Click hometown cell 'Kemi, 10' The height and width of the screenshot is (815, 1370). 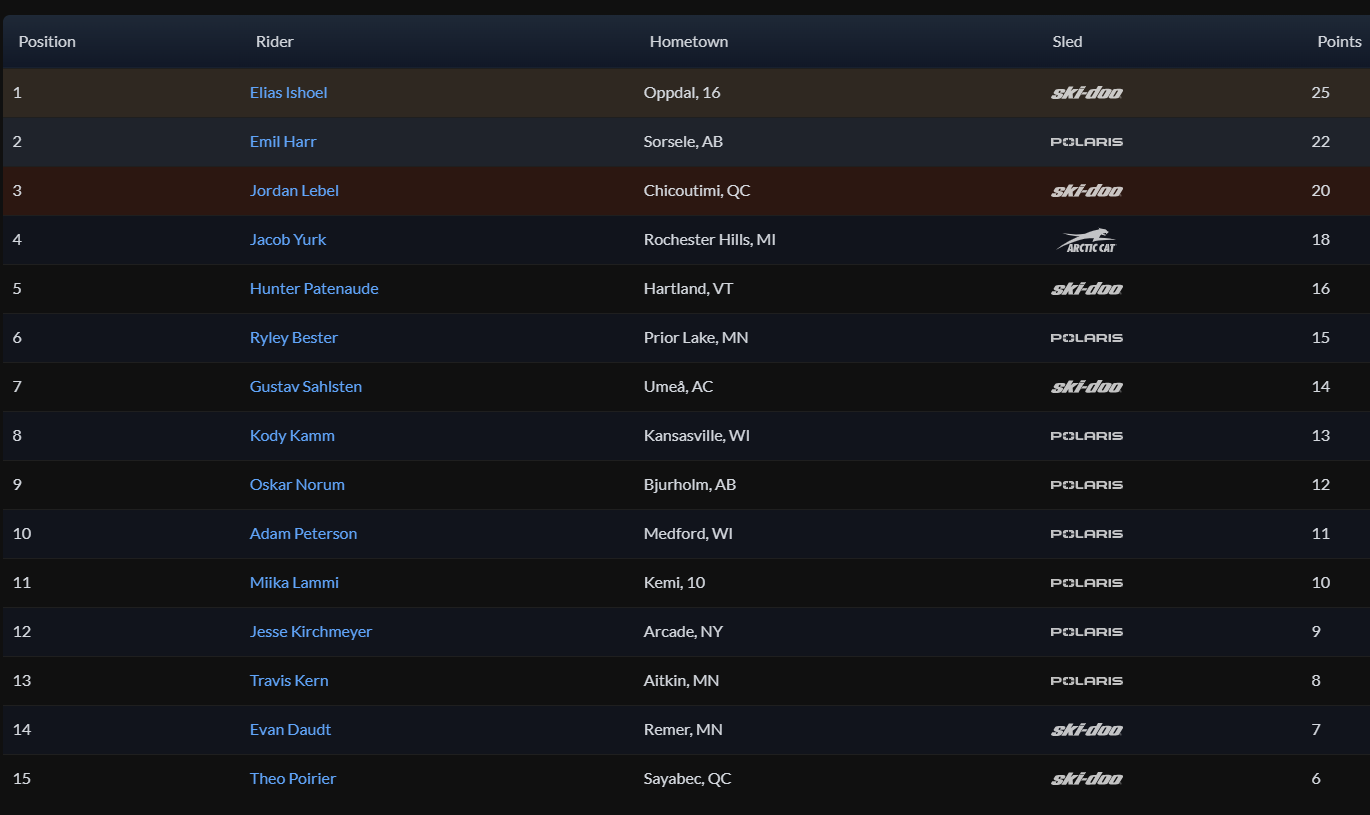tap(674, 582)
